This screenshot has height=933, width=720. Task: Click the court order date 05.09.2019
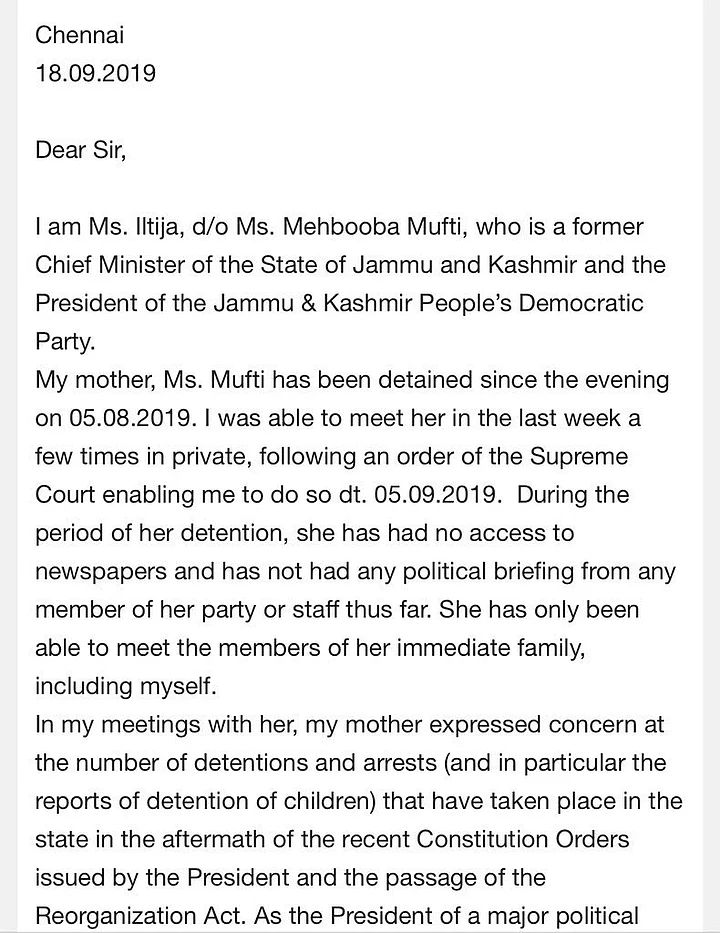[448, 495]
